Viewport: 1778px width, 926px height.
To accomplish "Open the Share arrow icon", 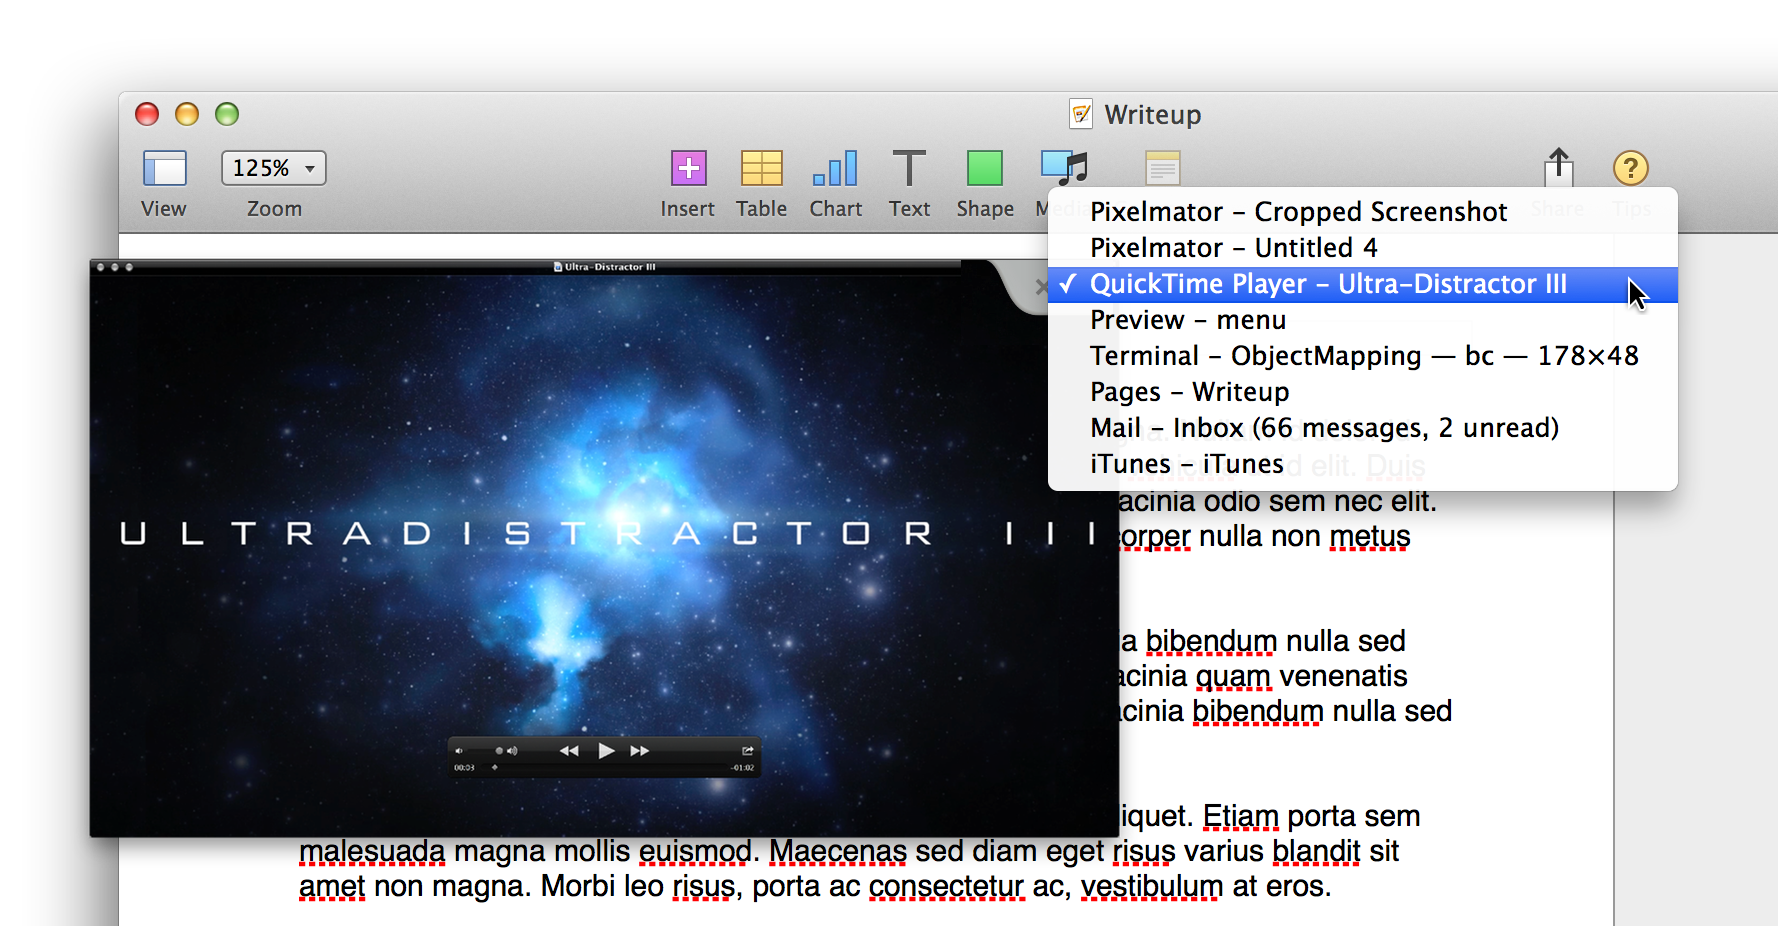I will [x=1558, y=167].
